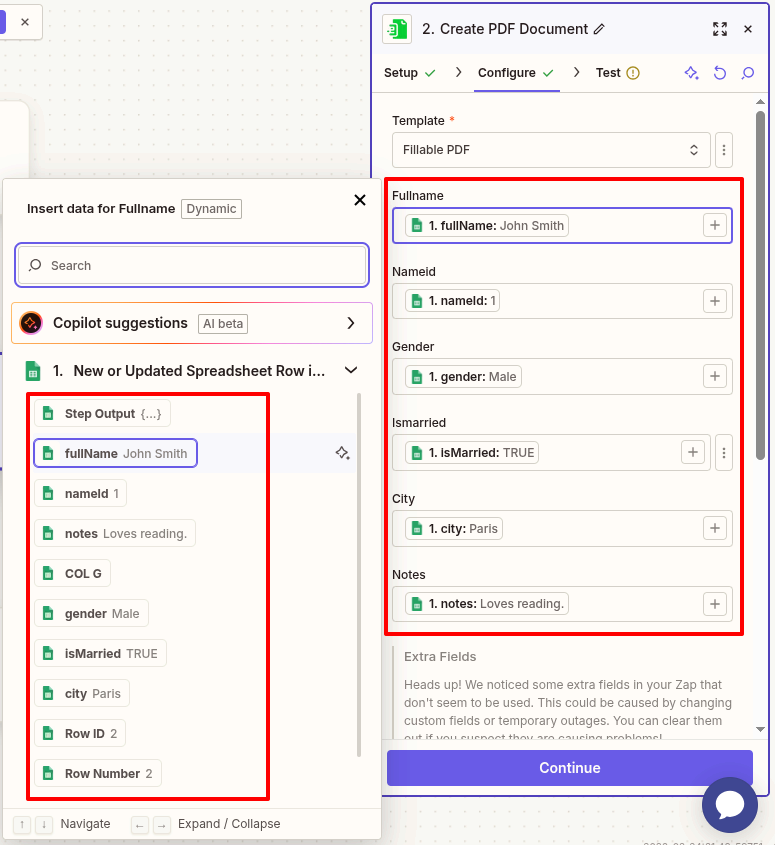
Task: Click the edit pencil icon beside step title
Action: point(599,29)
